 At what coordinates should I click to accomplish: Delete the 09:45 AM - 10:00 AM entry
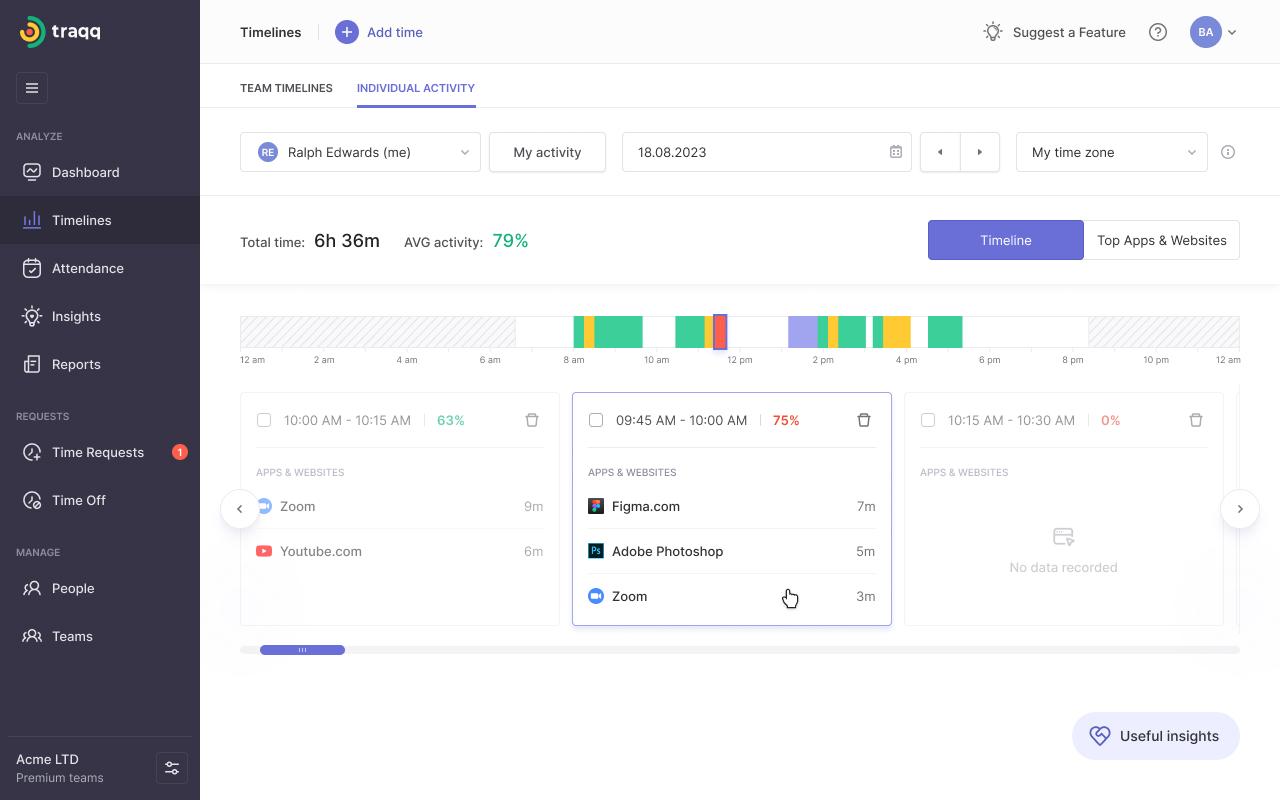pyautogui.click(x=864, y=420)
